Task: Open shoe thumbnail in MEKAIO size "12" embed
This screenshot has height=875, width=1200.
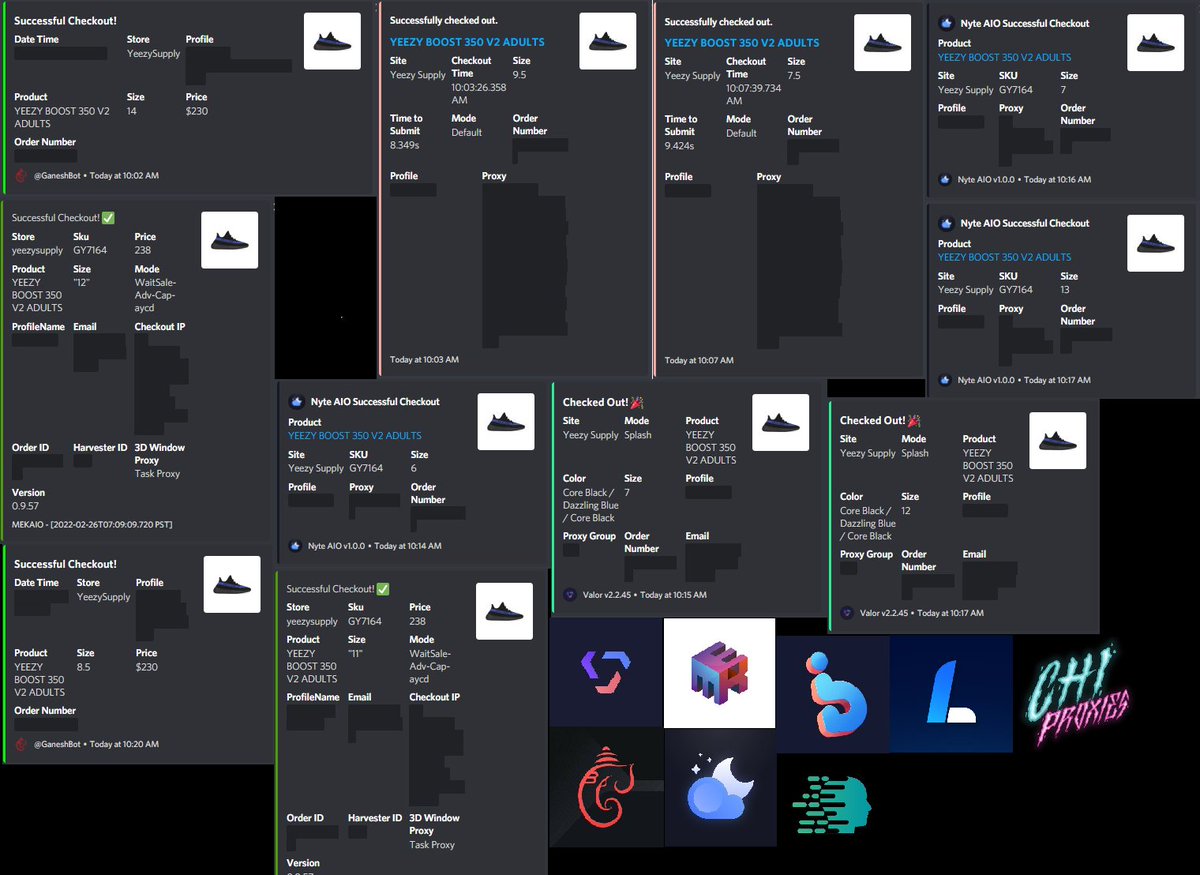Action: tap(229, 240)
